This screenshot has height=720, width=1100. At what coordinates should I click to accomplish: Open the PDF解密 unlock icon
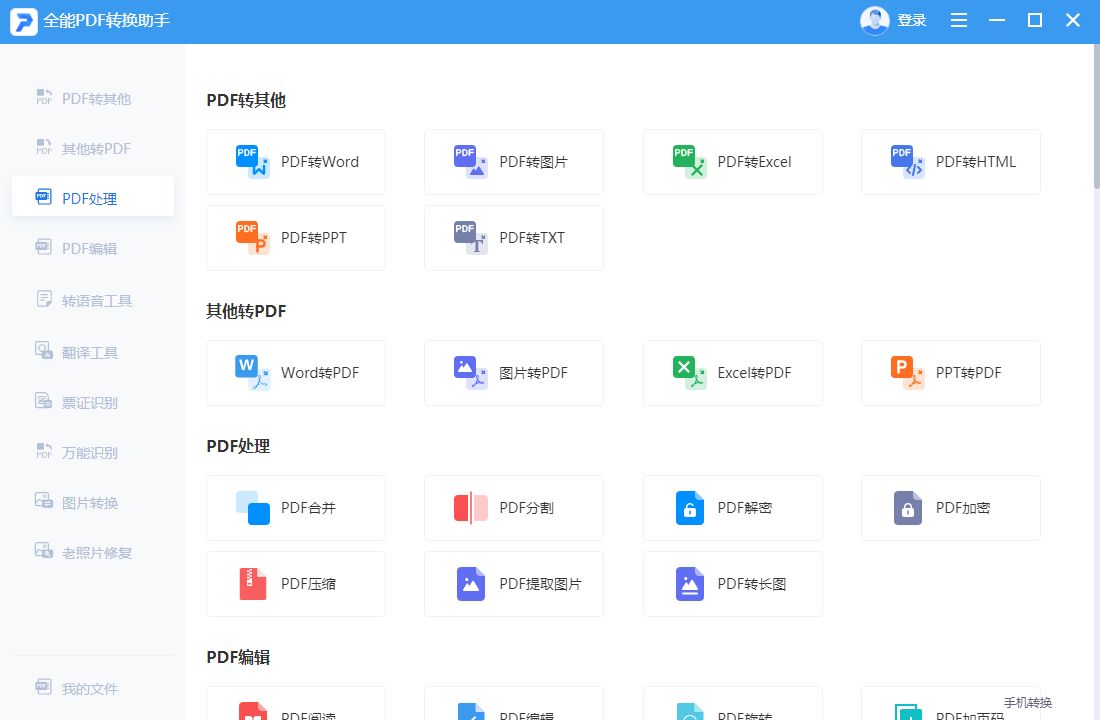tap(690, 508)
